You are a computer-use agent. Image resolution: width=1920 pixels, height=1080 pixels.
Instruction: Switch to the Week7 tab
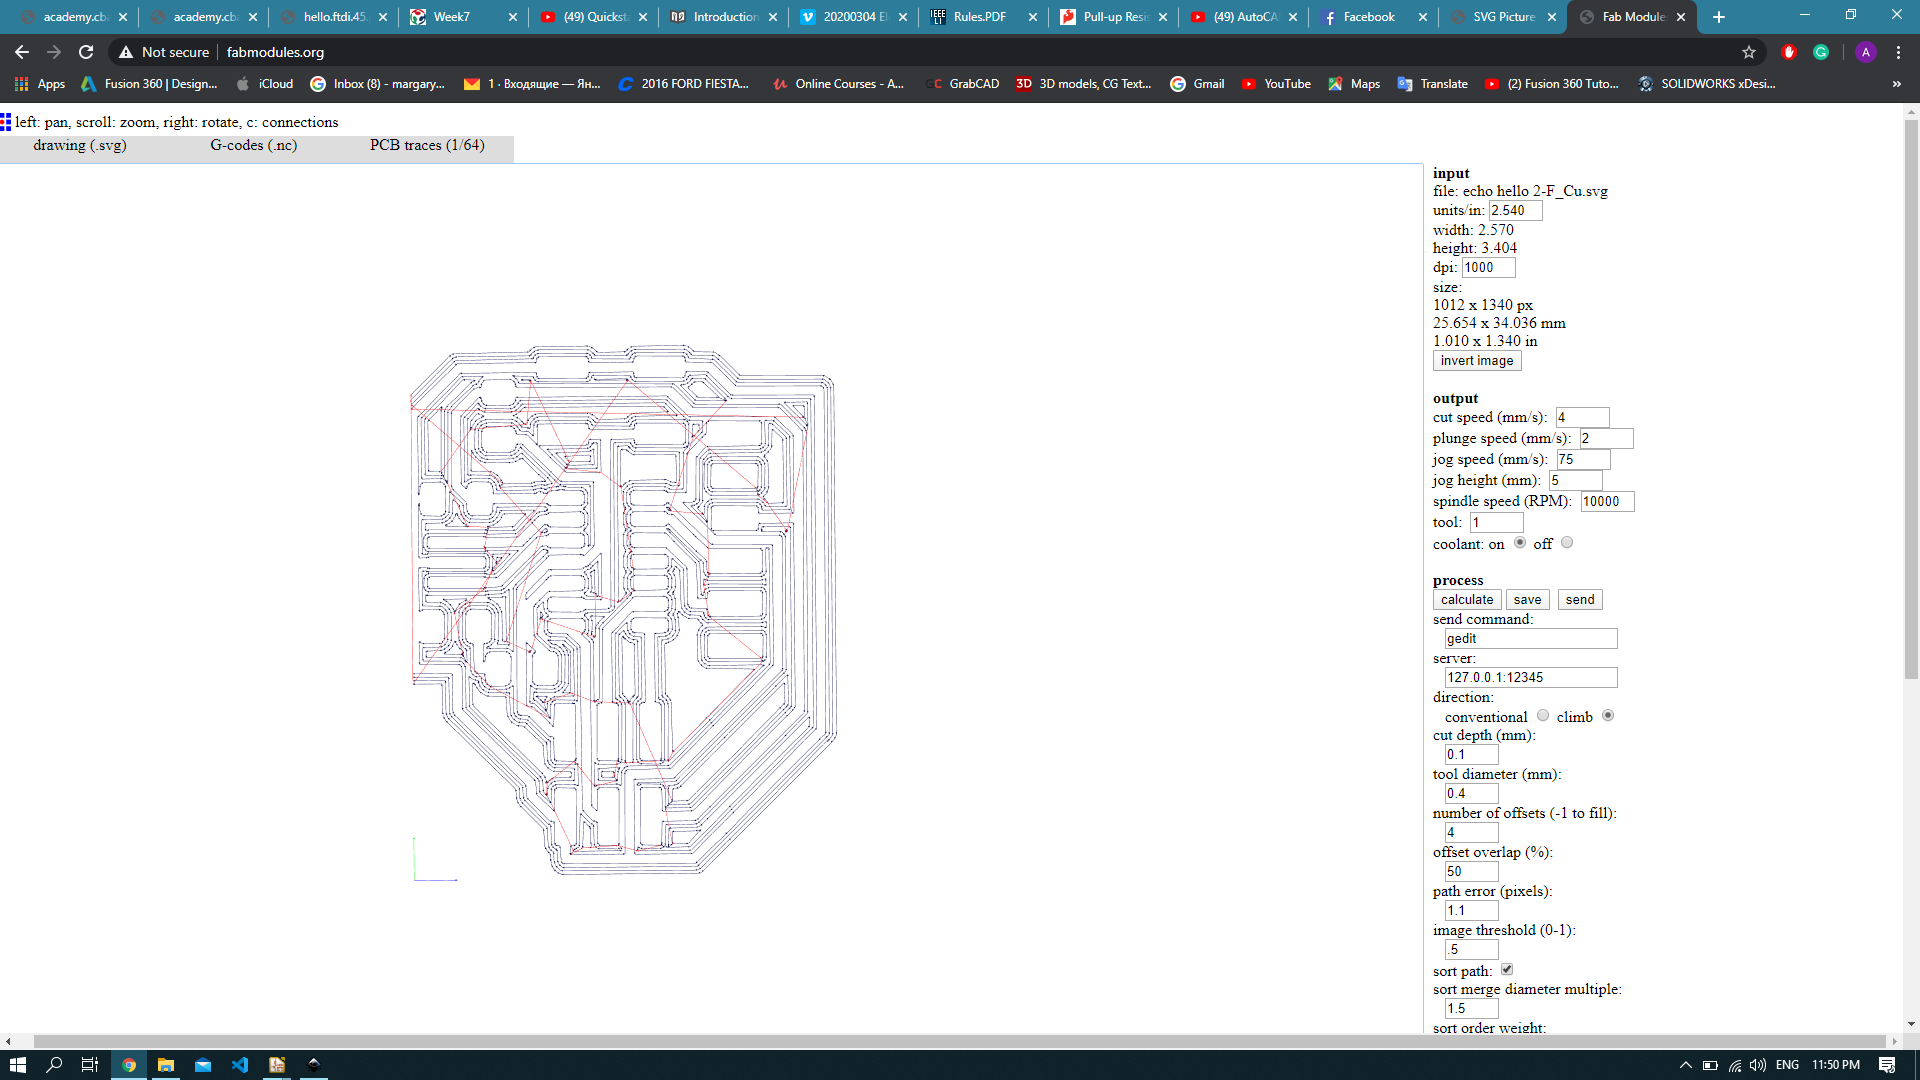[x=463, y=17]
